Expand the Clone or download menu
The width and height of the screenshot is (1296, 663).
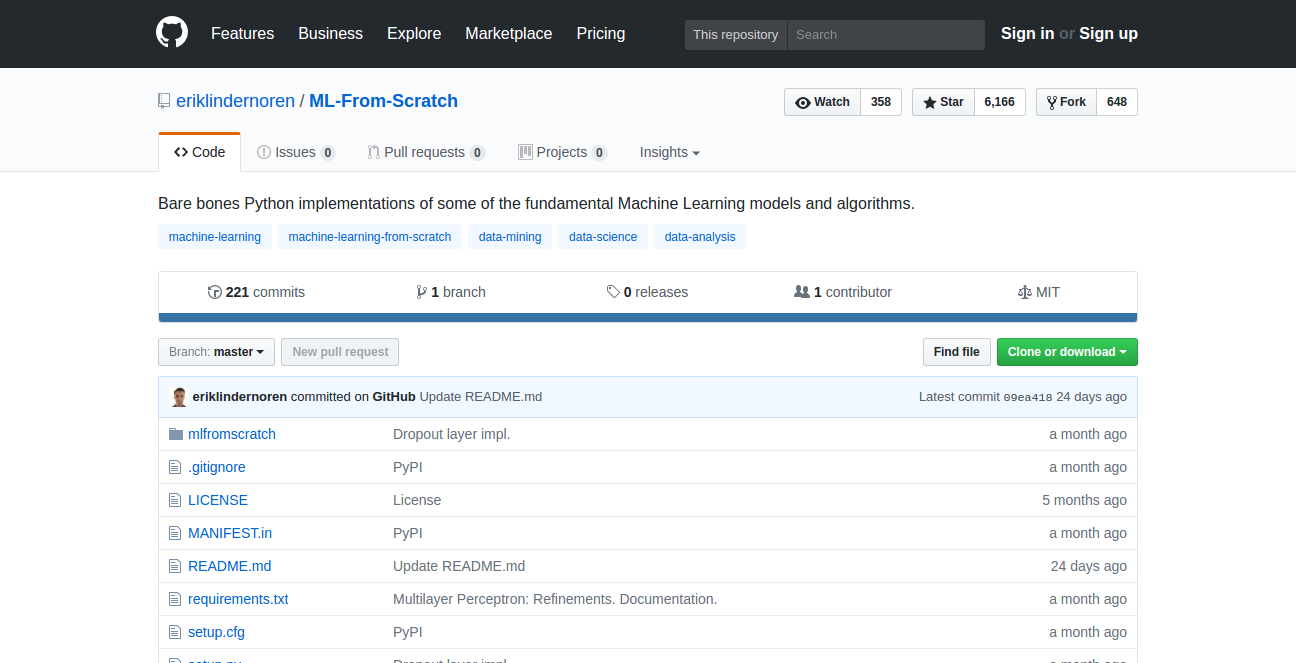pos(1066,352)
